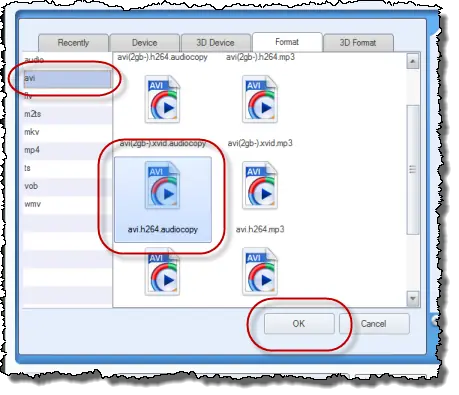Select vob in the format list

(x=67, y=186)
